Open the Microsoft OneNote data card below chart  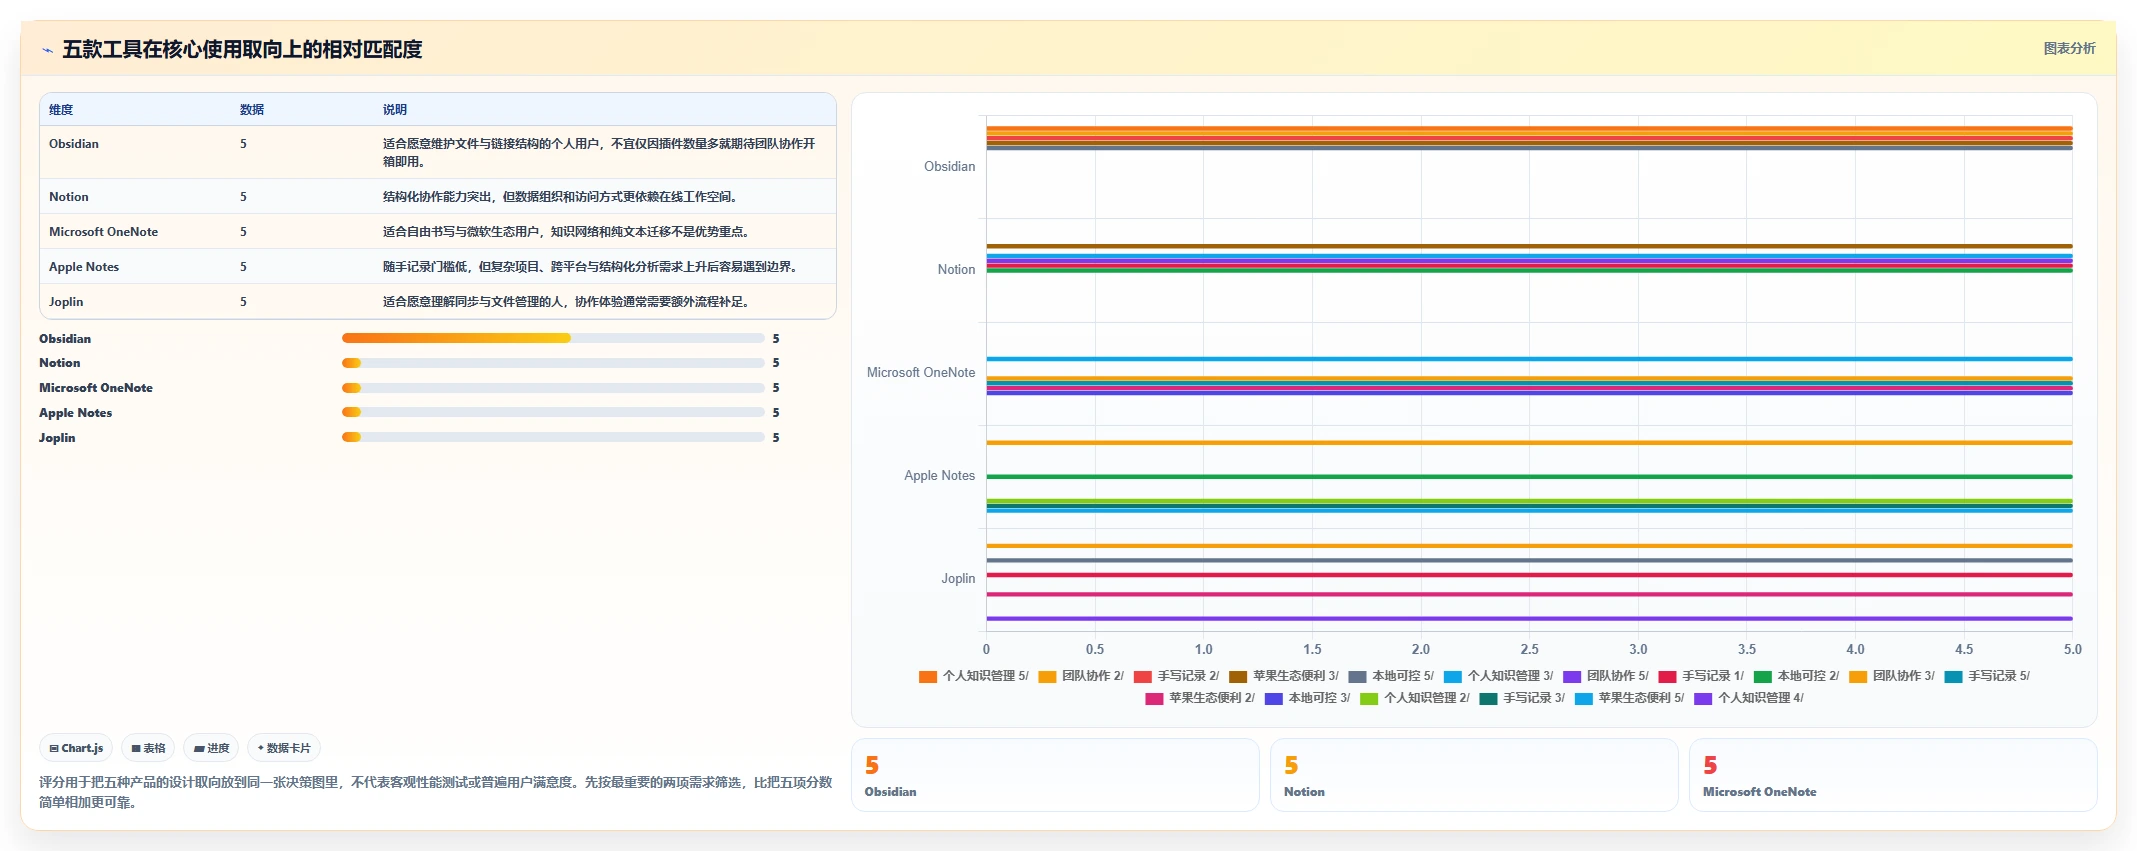tap(1893, 775)
